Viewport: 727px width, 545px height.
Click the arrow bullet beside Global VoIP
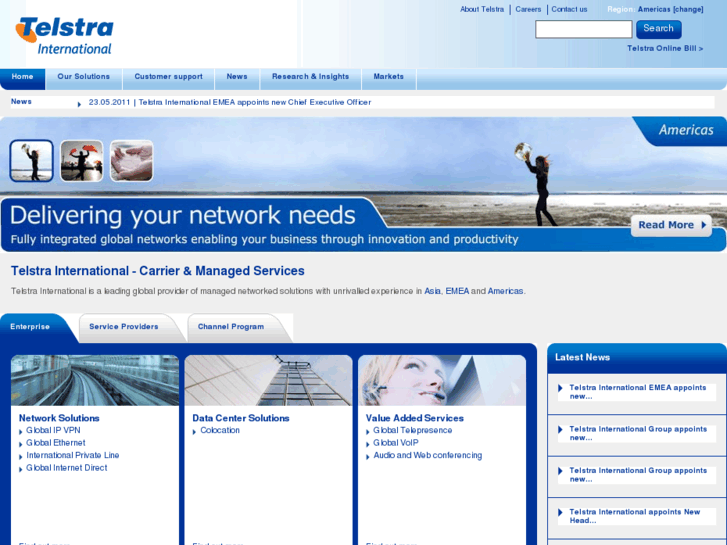click(x=368, y=445)
